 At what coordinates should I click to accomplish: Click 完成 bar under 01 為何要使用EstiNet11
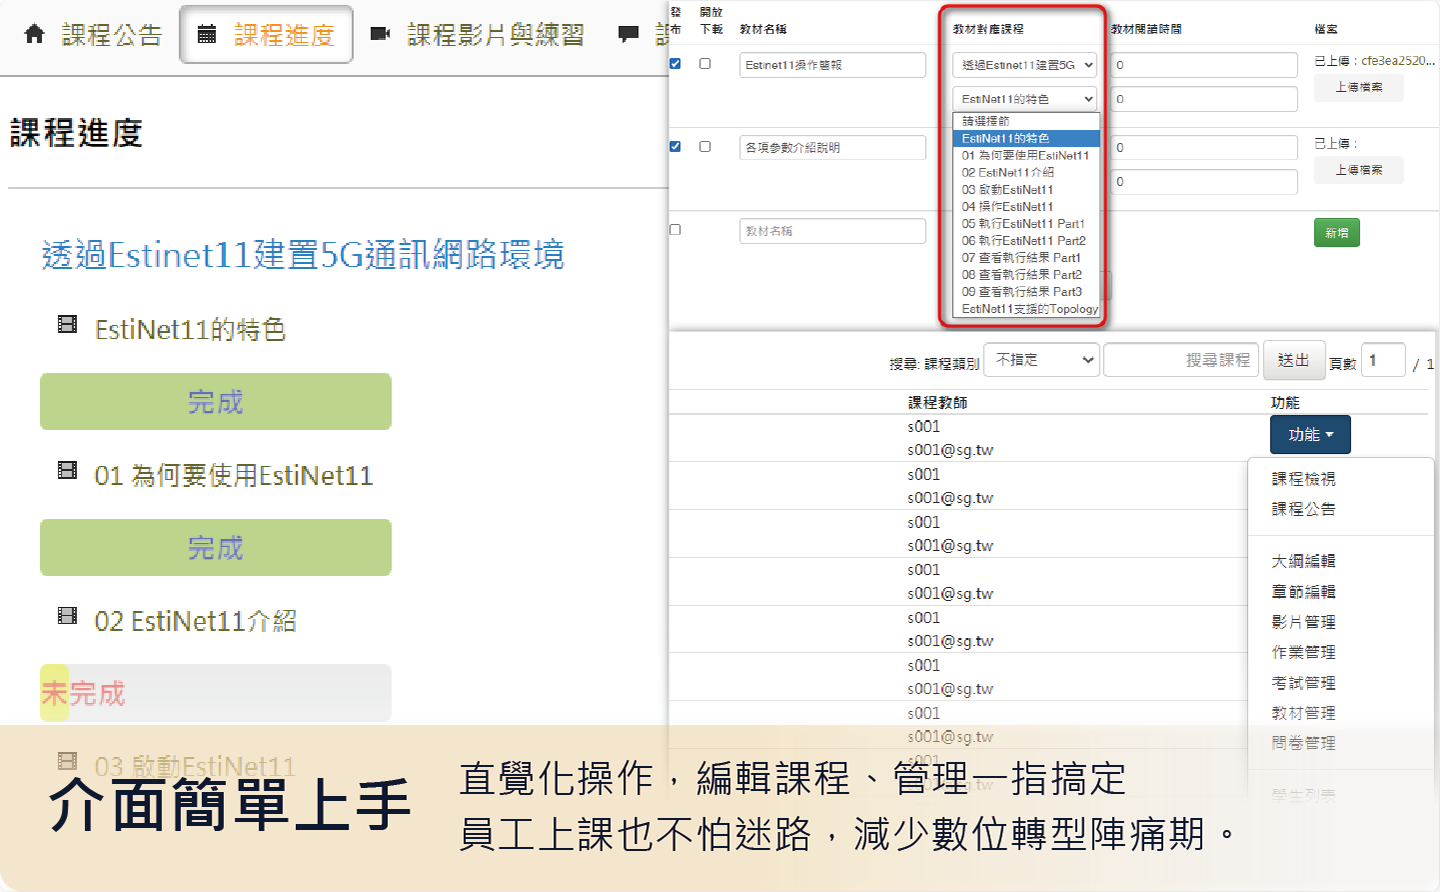pos(216,548)
